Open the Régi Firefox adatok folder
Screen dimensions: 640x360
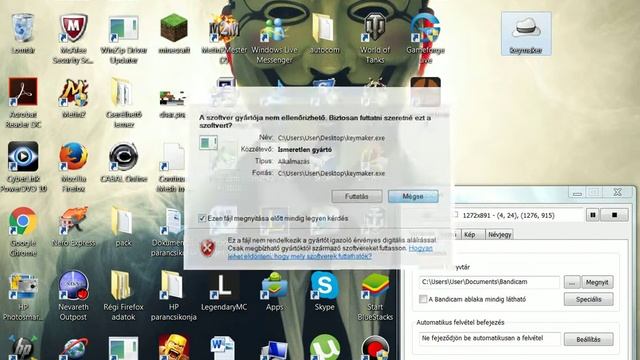tap(123, 297)
